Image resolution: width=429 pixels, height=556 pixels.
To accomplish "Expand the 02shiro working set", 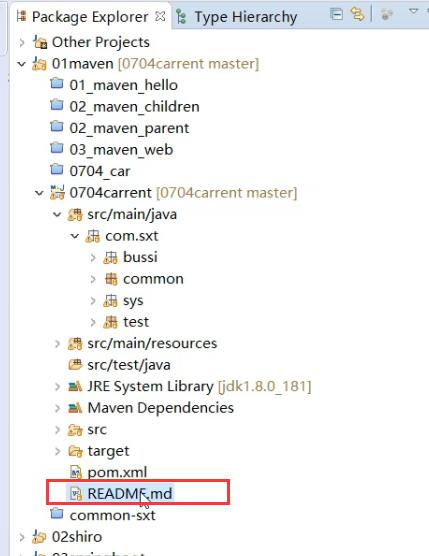I will [x=22, y=538].
